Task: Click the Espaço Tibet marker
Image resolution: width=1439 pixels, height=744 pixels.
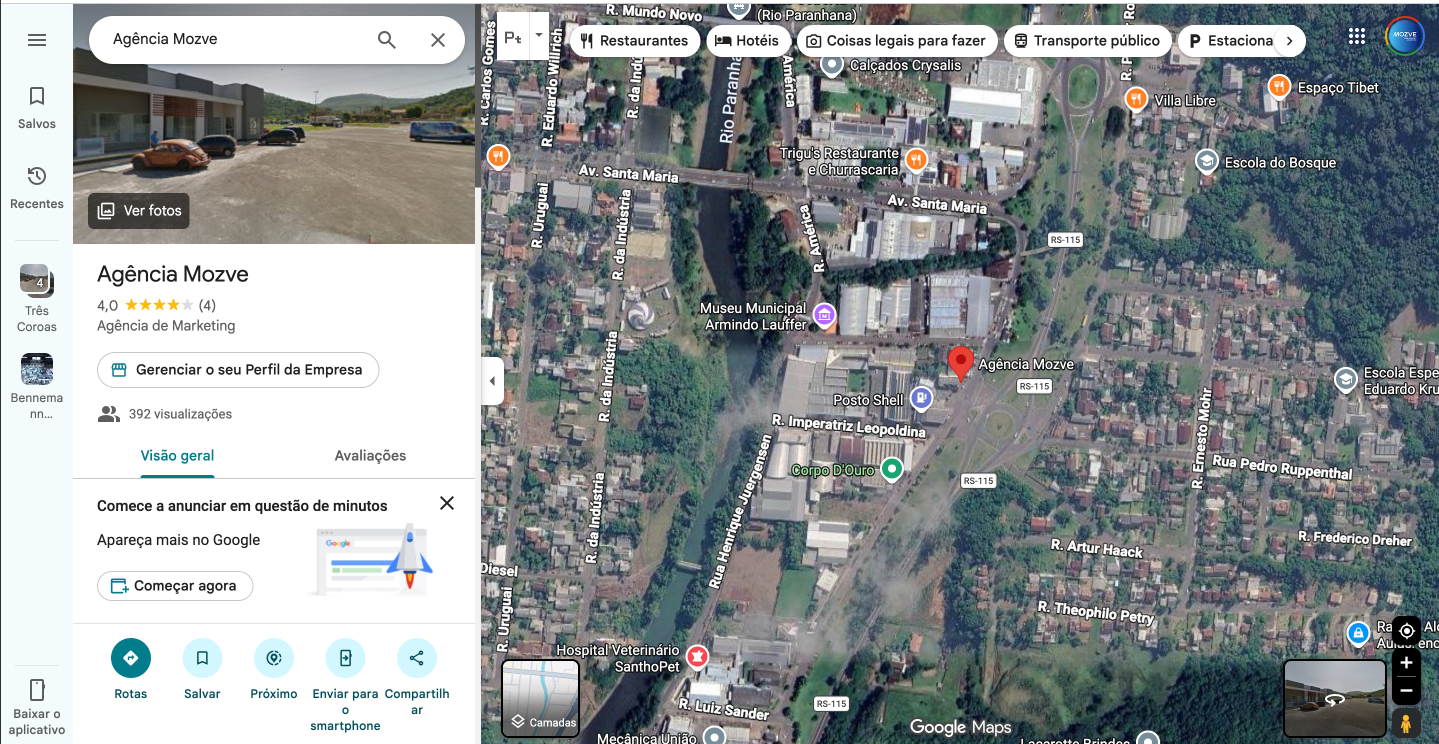Action: coord(1278,87)
